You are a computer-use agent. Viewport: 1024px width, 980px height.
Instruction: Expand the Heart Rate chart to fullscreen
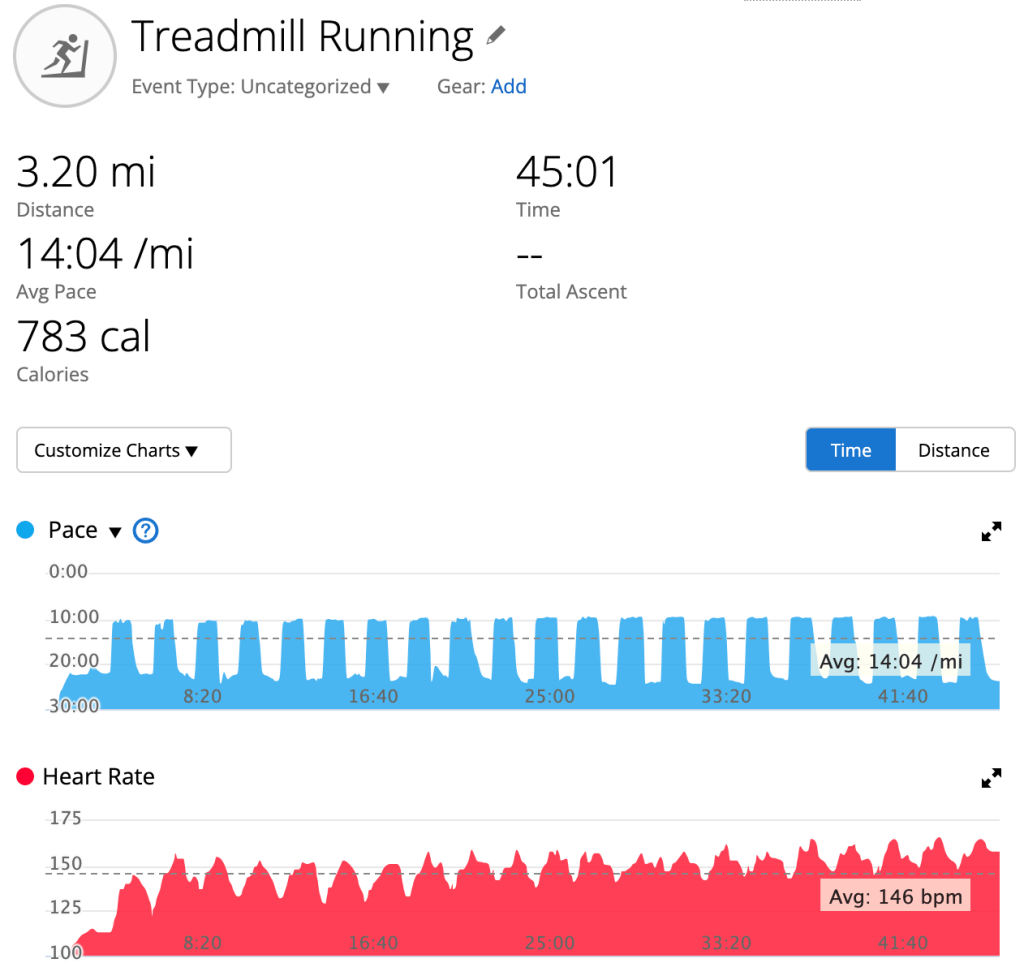pyautogui.click(x=991, y=778)
